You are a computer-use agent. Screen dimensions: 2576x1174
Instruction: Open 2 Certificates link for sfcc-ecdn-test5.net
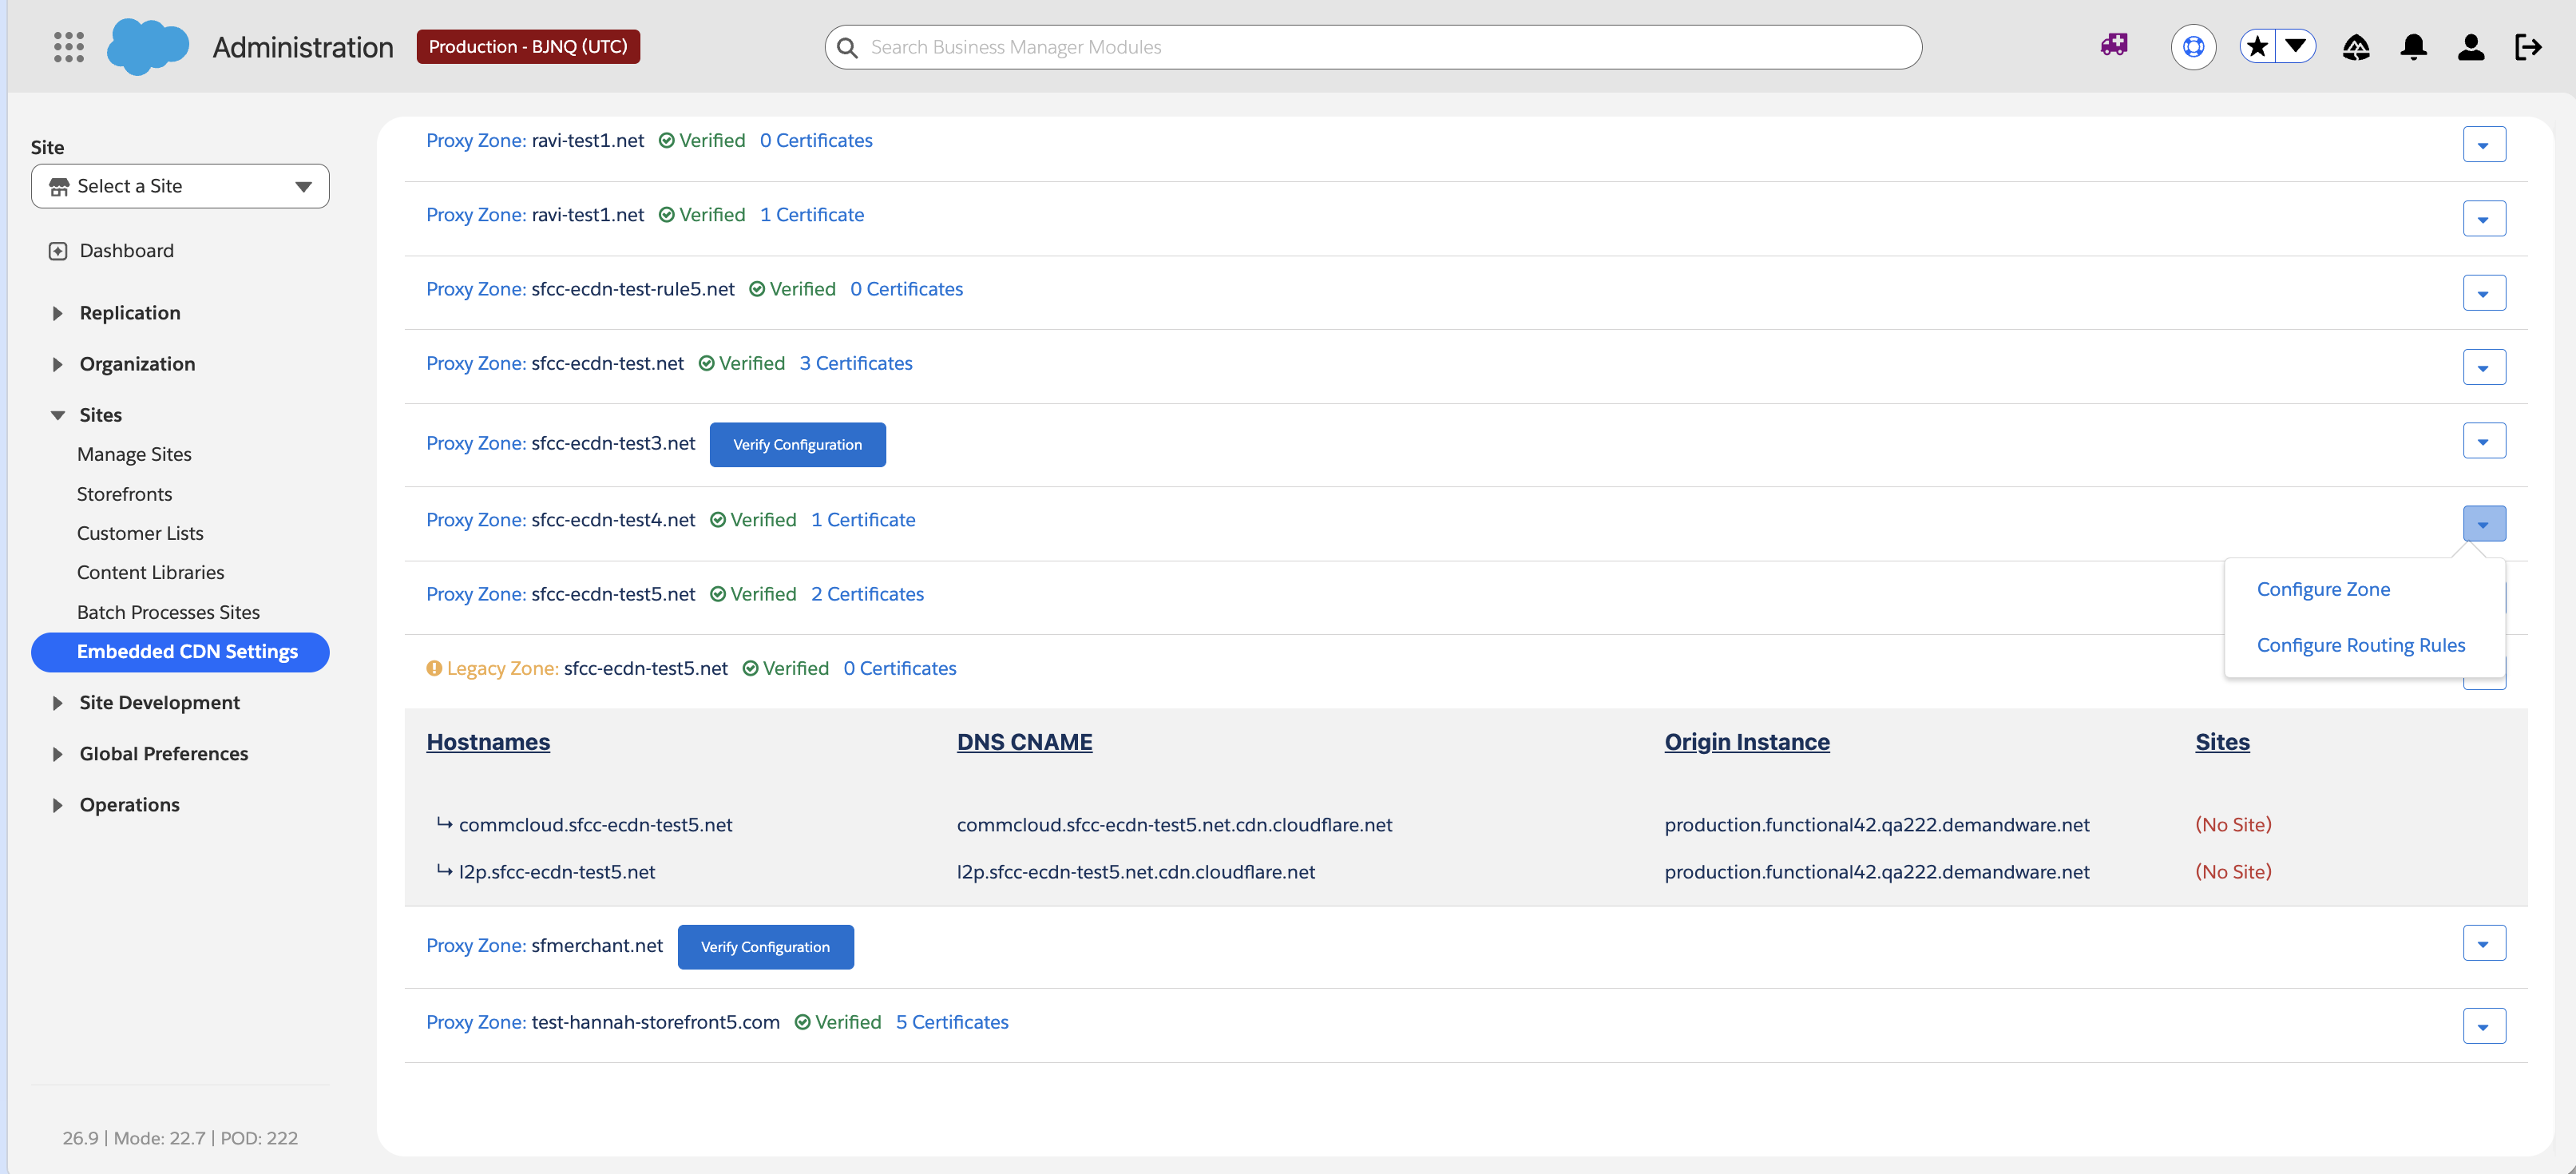(x=867, y=594)
